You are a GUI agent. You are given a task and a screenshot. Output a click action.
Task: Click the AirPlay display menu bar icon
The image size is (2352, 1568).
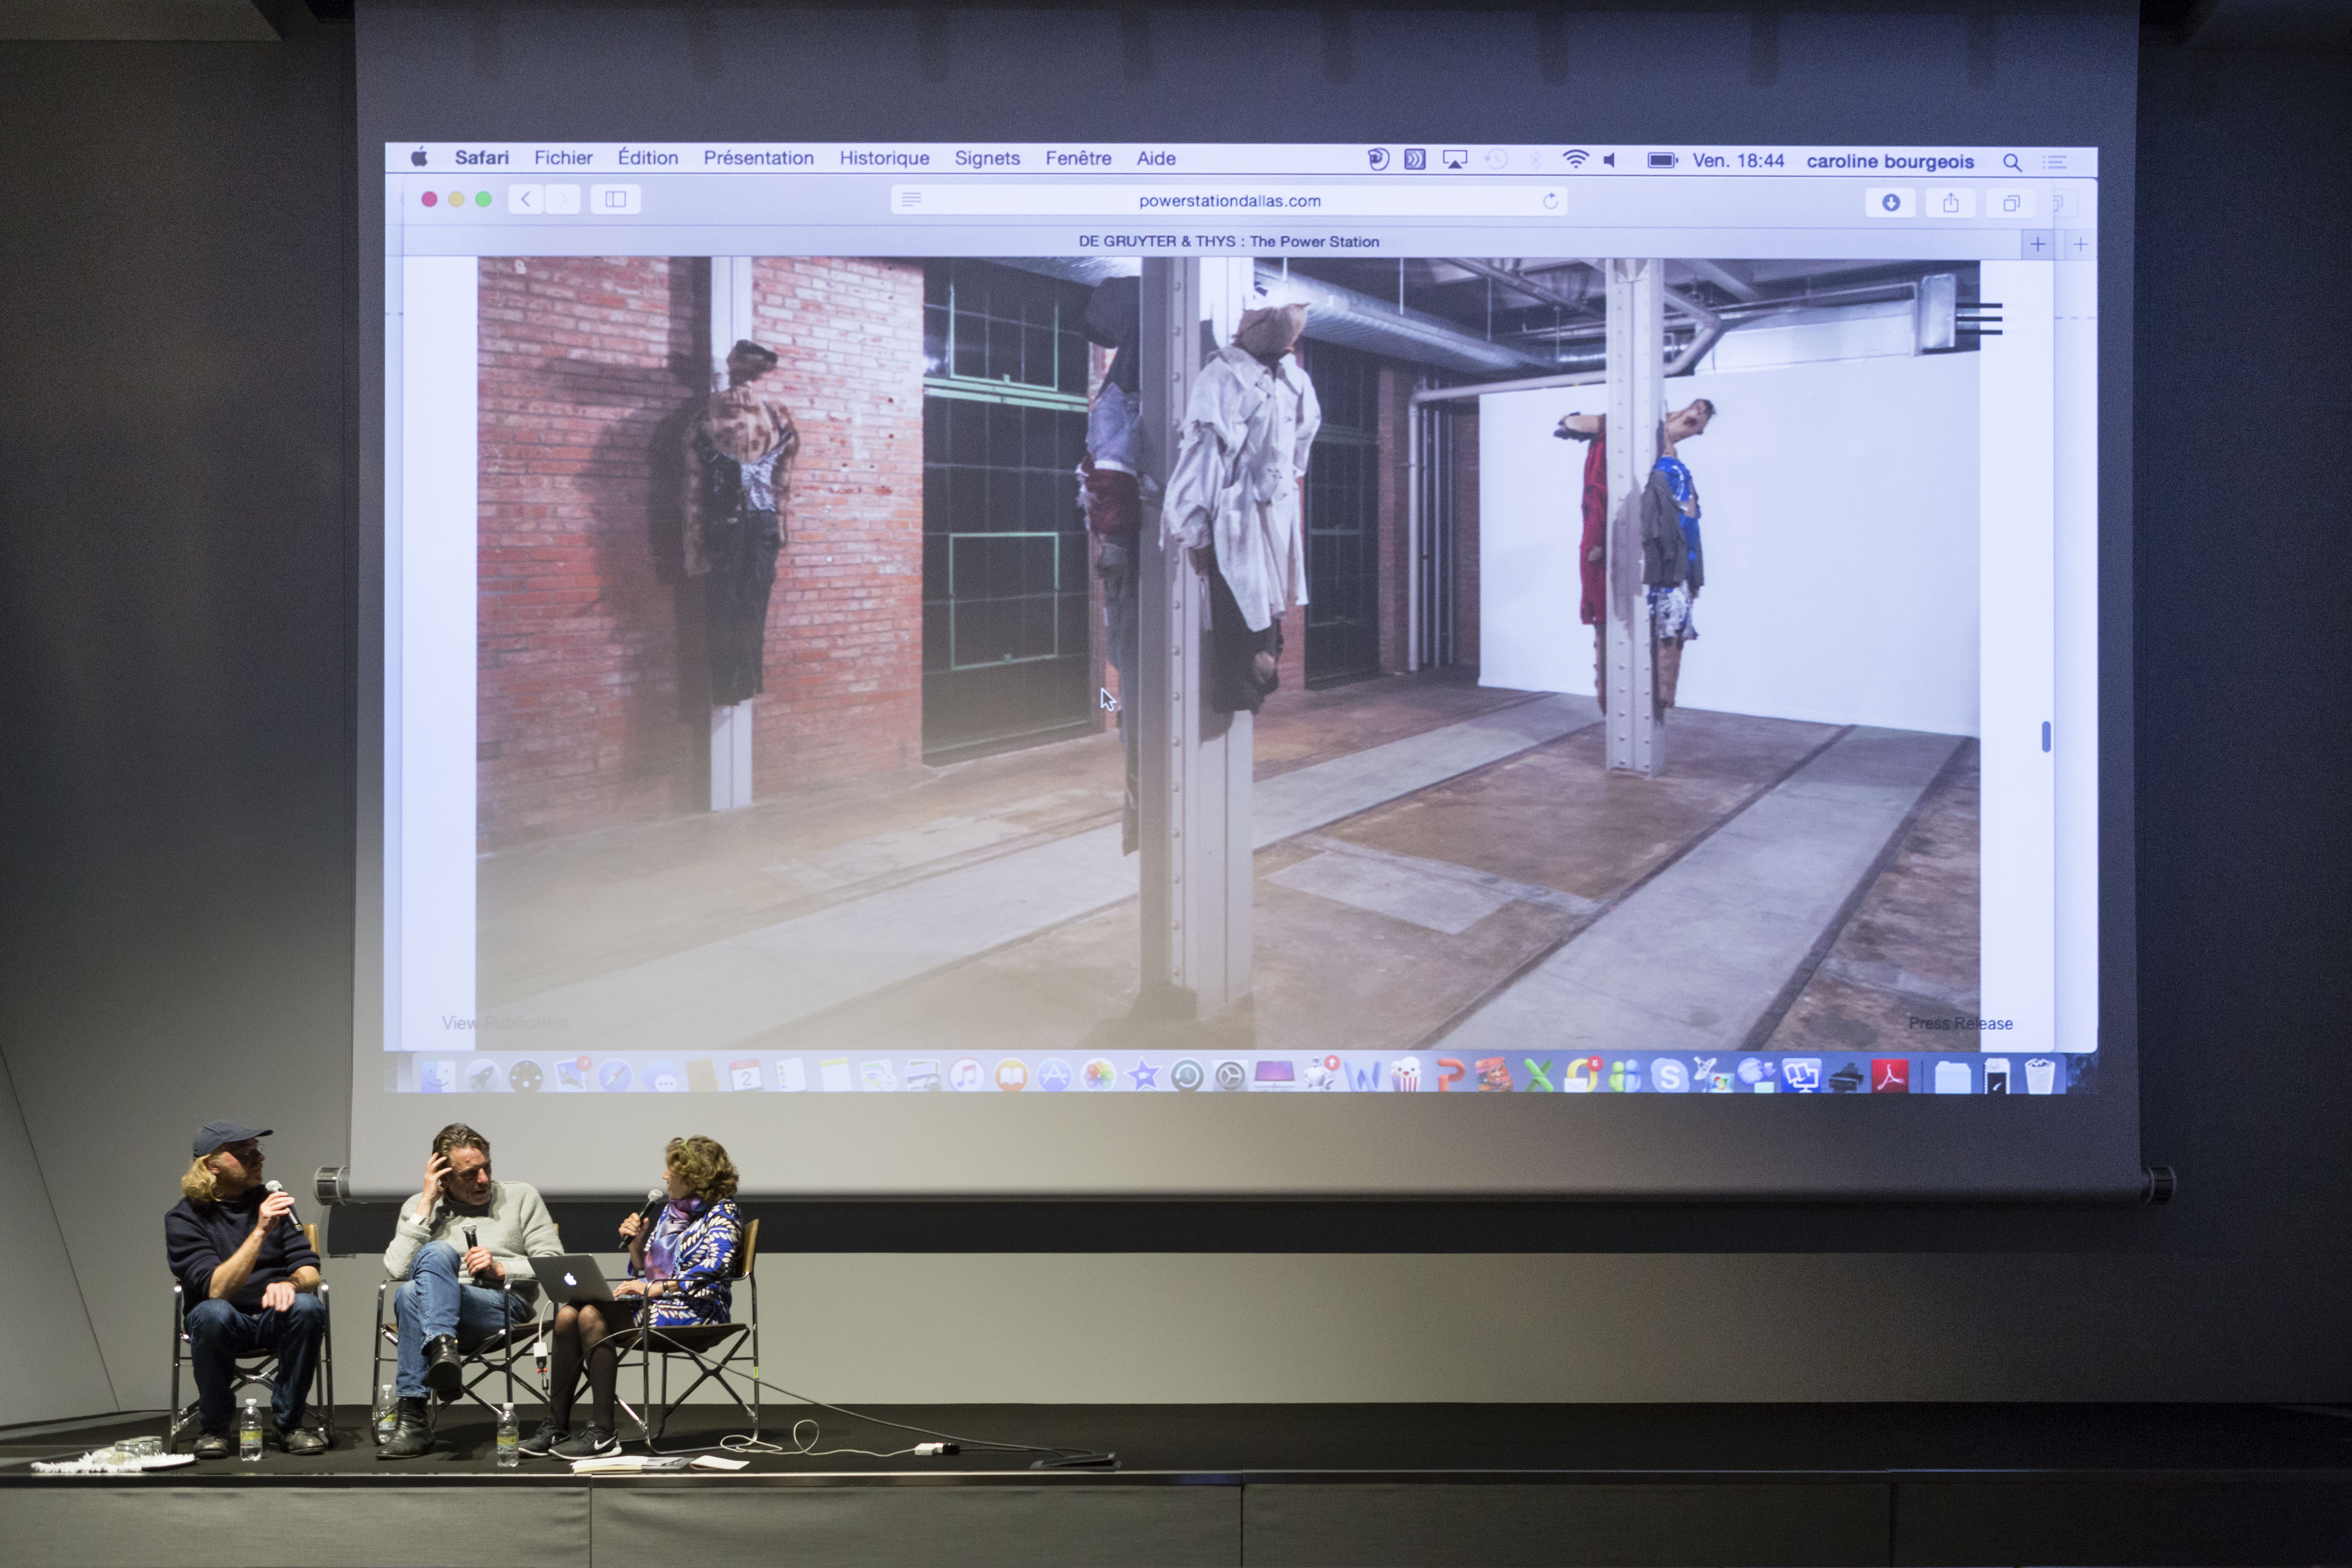click(x=1454, y=159)
